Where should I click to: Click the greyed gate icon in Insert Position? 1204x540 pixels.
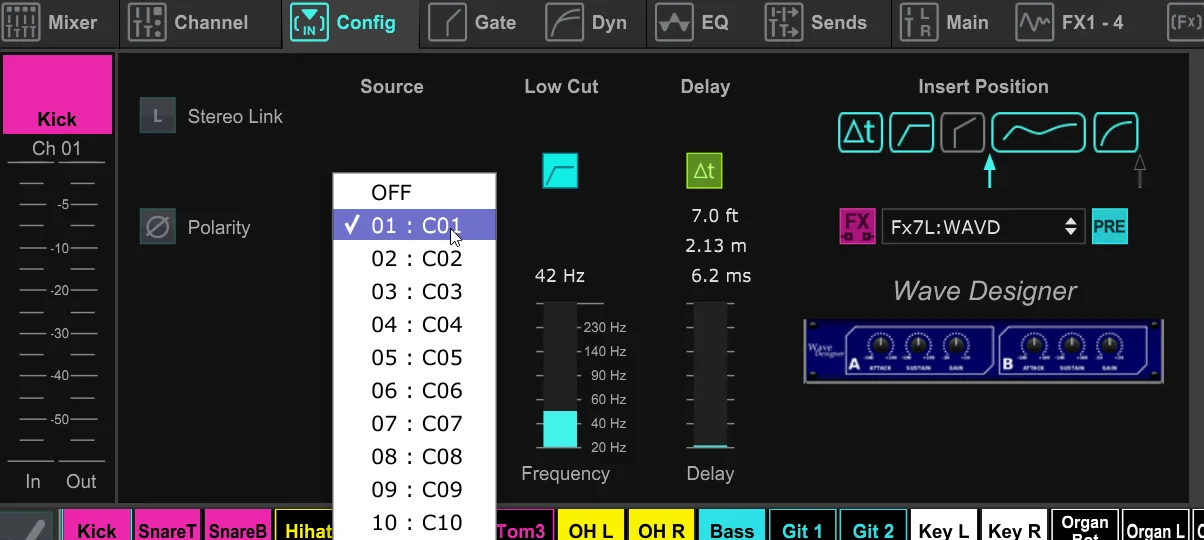pos(963,132)
